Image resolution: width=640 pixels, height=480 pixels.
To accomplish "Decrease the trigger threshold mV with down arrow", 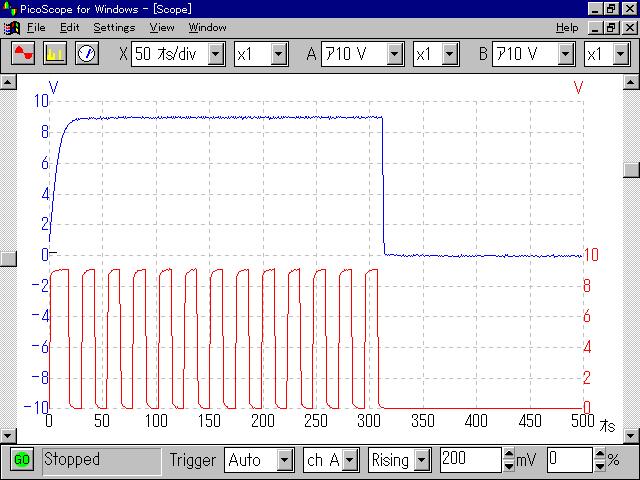I will pos(509,466).
